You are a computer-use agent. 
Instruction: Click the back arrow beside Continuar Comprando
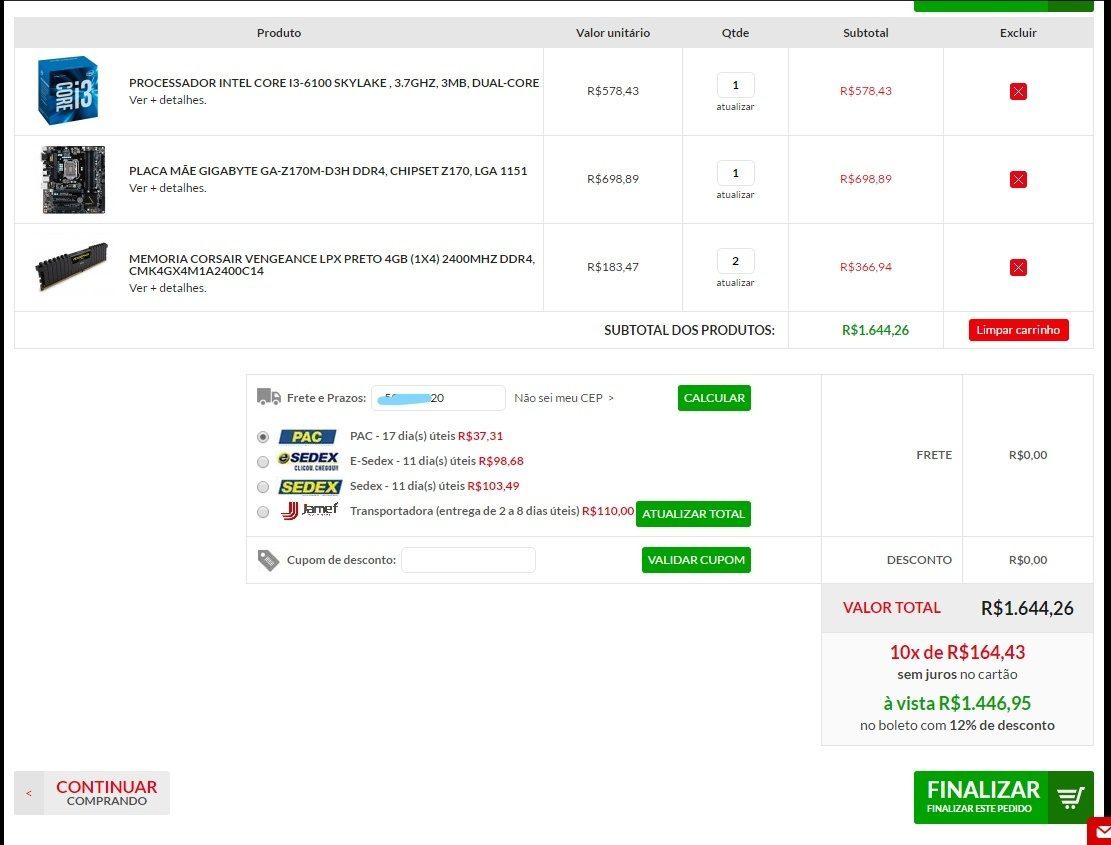point(29,793)
